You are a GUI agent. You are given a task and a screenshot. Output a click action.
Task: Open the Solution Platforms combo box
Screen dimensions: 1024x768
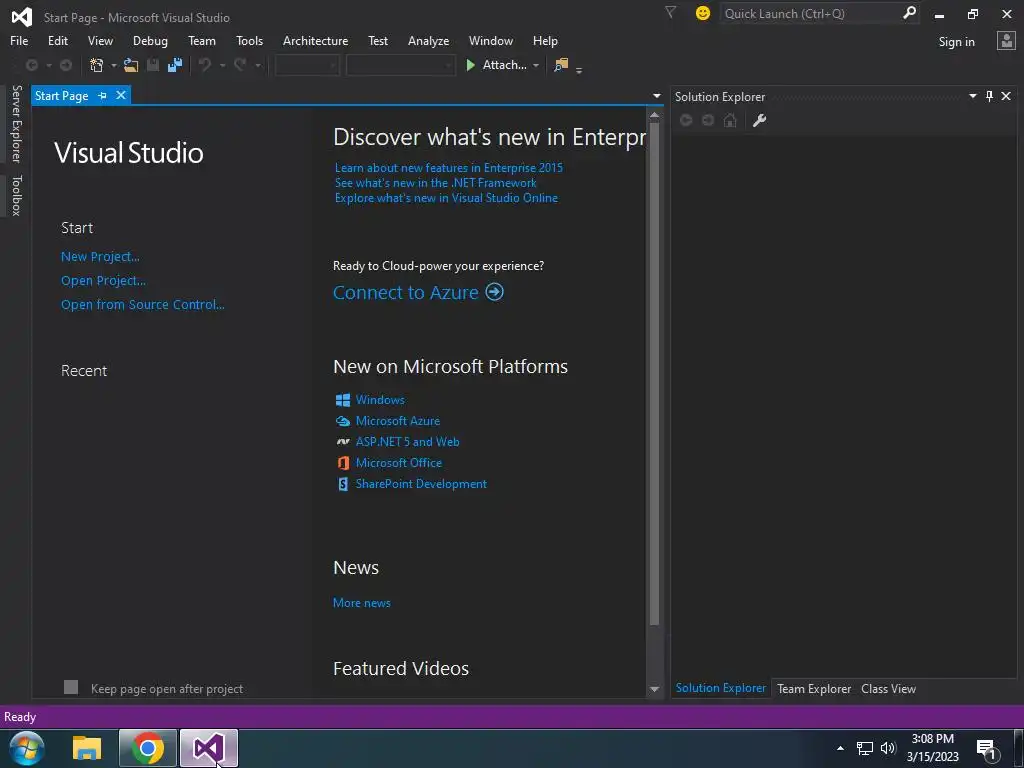[x=400, y=65]
